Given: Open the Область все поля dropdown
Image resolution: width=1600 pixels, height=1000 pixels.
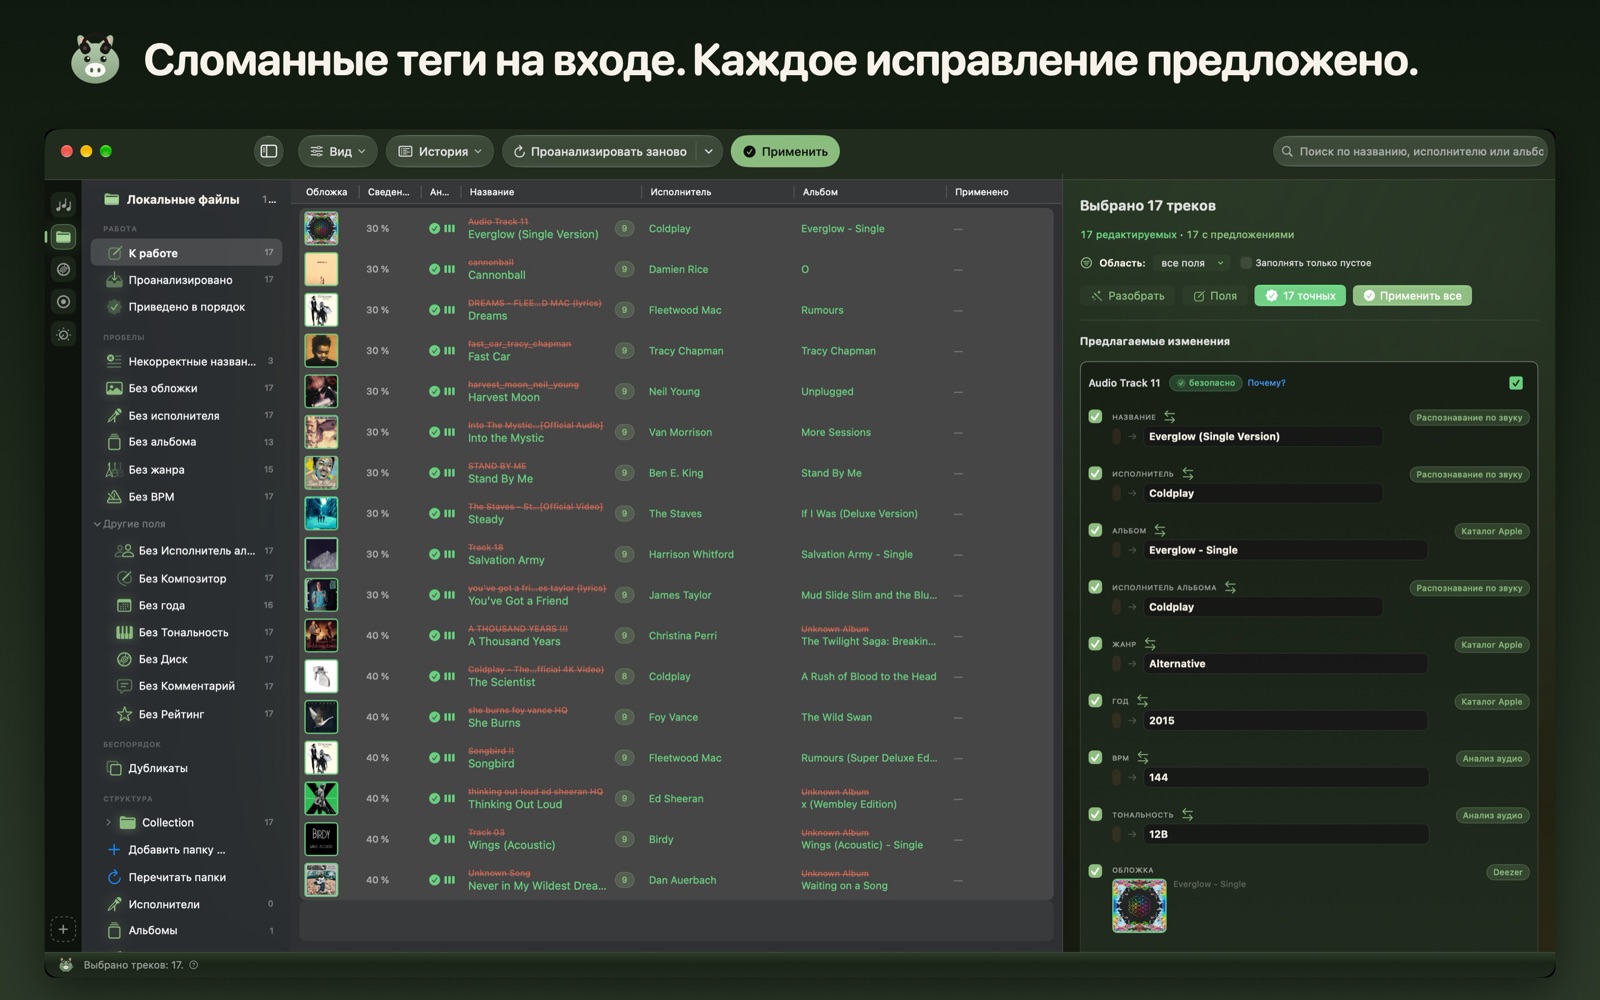Looking at the screenshot, I should tap(1192, 263).
